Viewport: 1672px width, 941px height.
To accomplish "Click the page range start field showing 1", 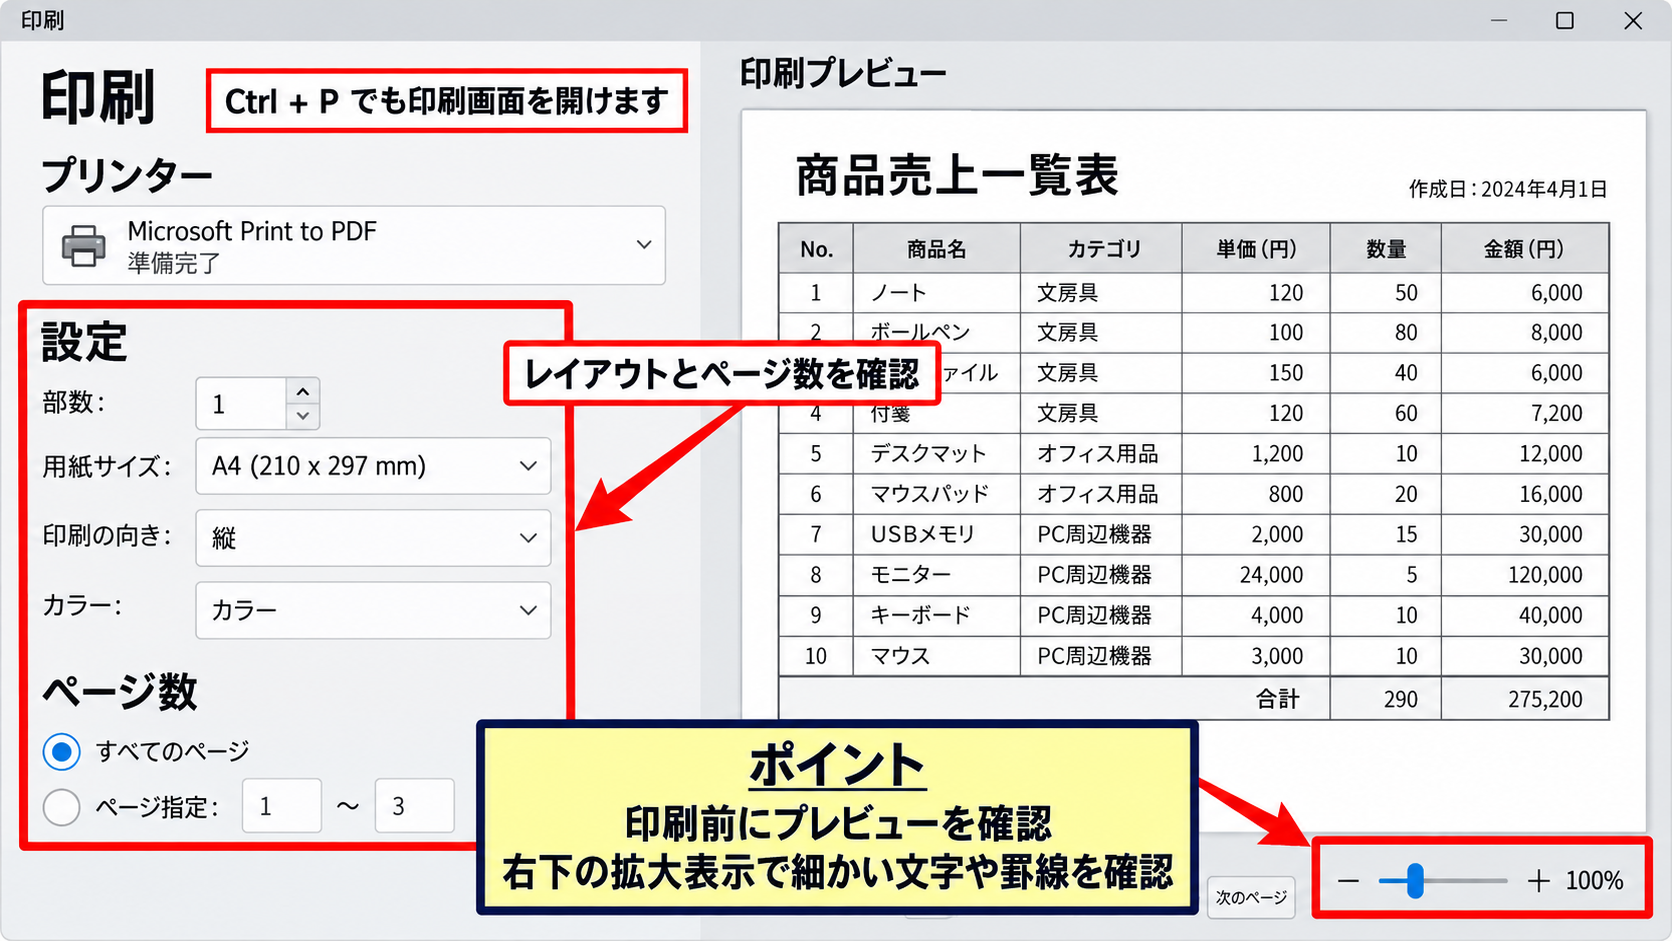I will coord(282,806).
